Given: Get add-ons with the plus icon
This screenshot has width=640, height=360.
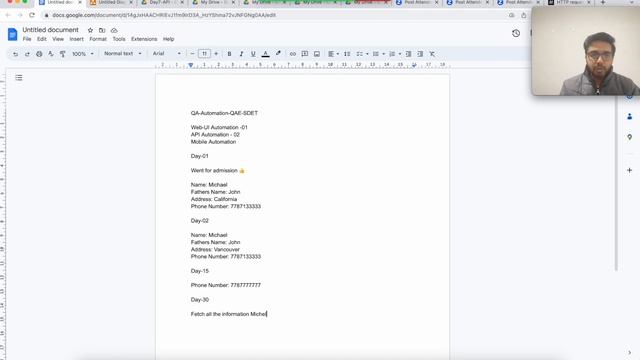Looking at the screenshot, I should tap(629, 170).
